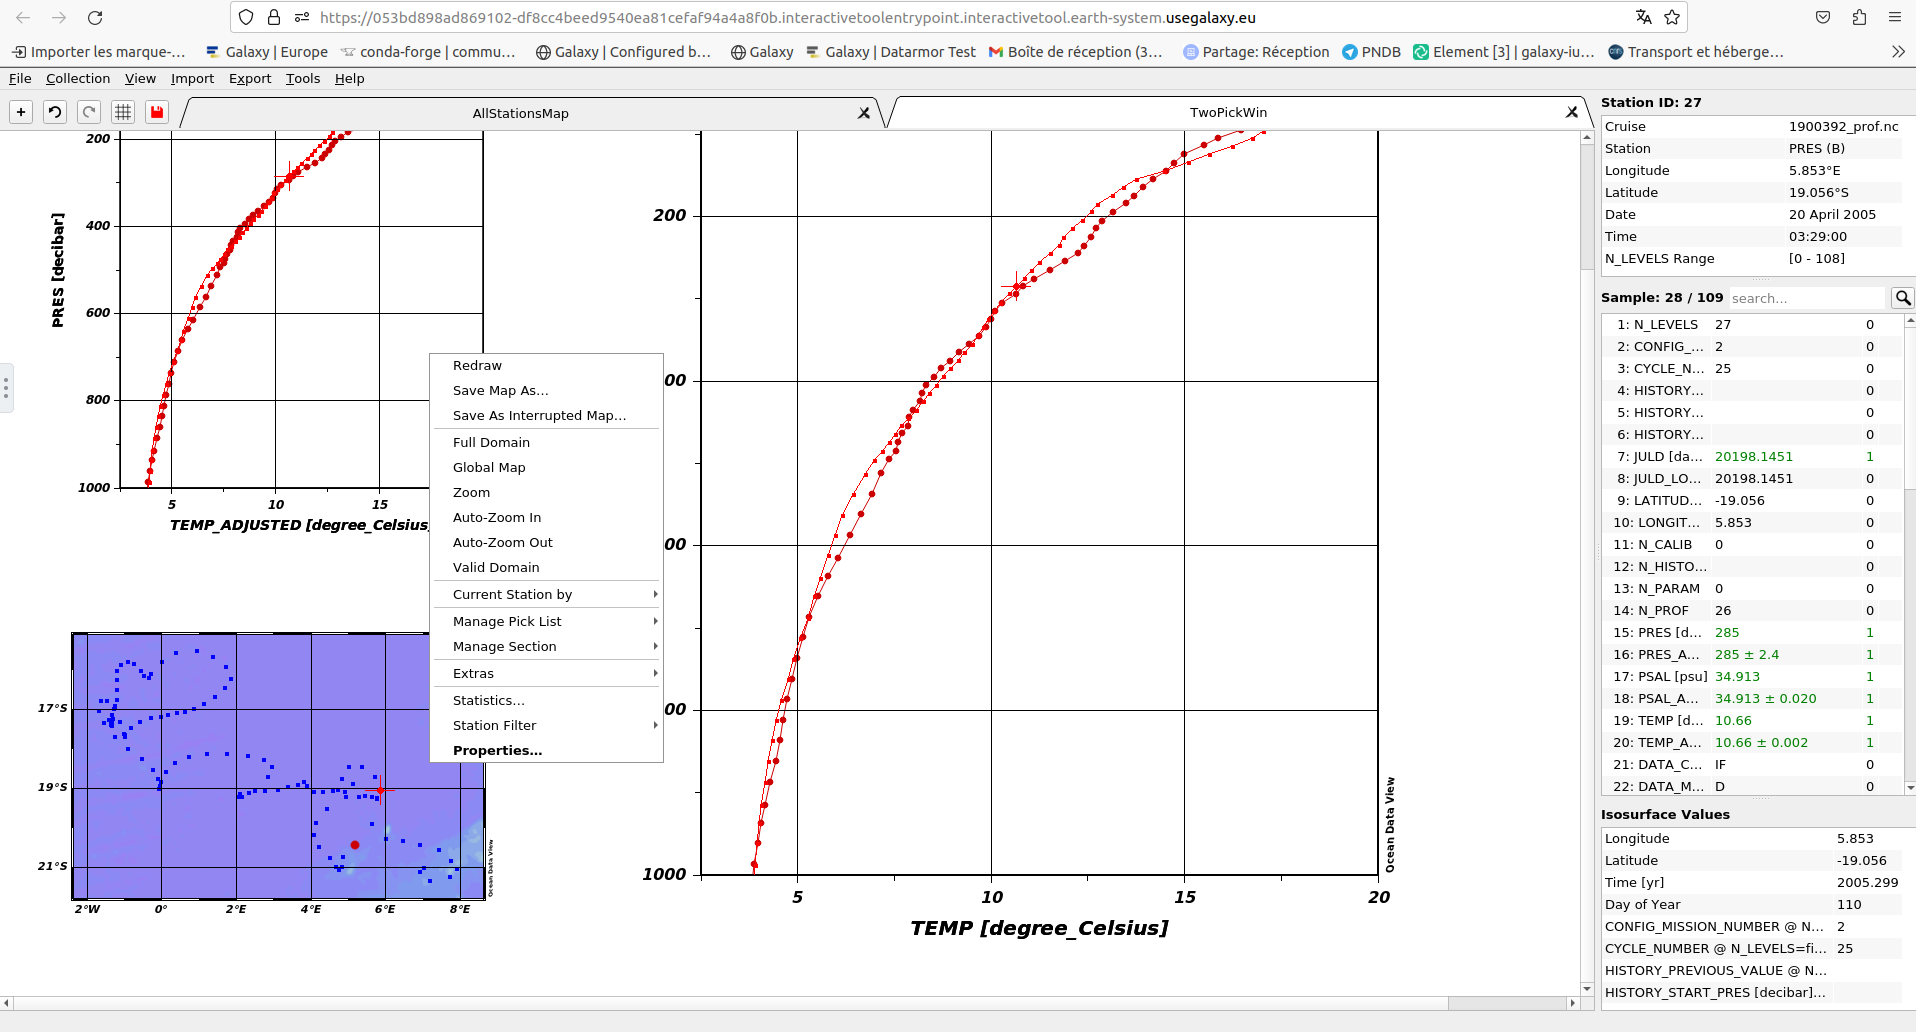
Task: Open Statistics... from context menu
Action: (x=546, y=701)
